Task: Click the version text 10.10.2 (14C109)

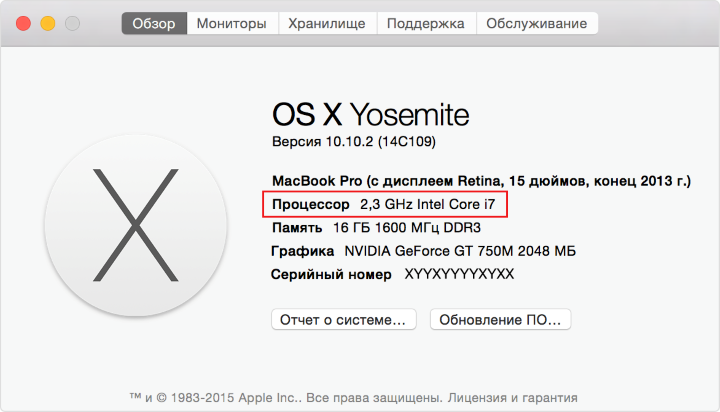Action: (x=381, y=141)
